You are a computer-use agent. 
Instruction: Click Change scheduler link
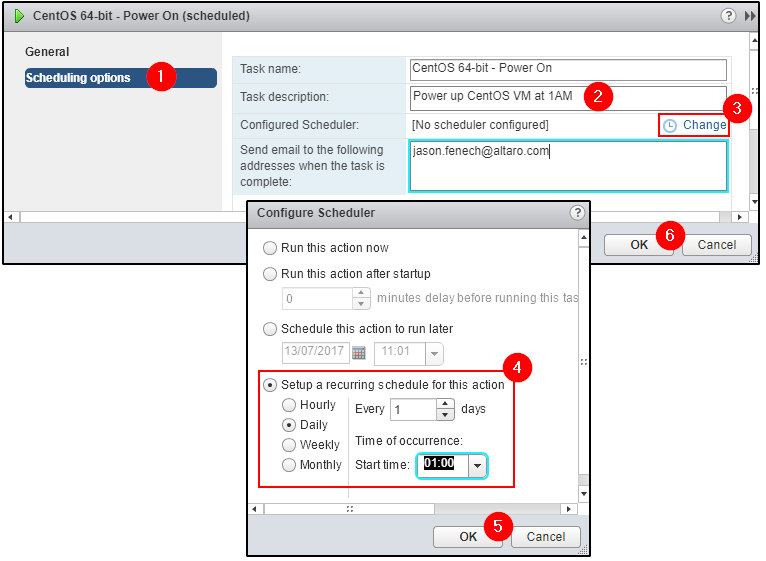(704, 125)
